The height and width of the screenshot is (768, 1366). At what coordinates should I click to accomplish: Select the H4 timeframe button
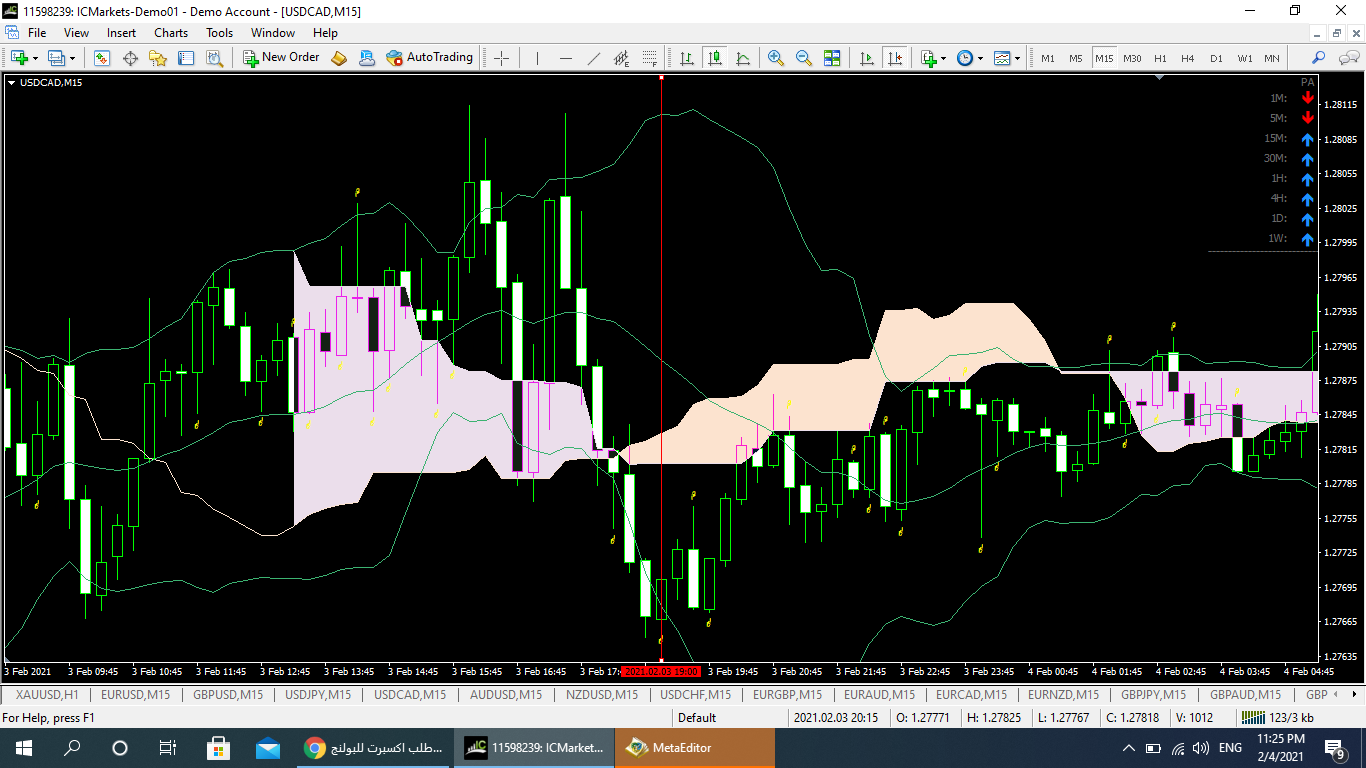point(1188,58)
